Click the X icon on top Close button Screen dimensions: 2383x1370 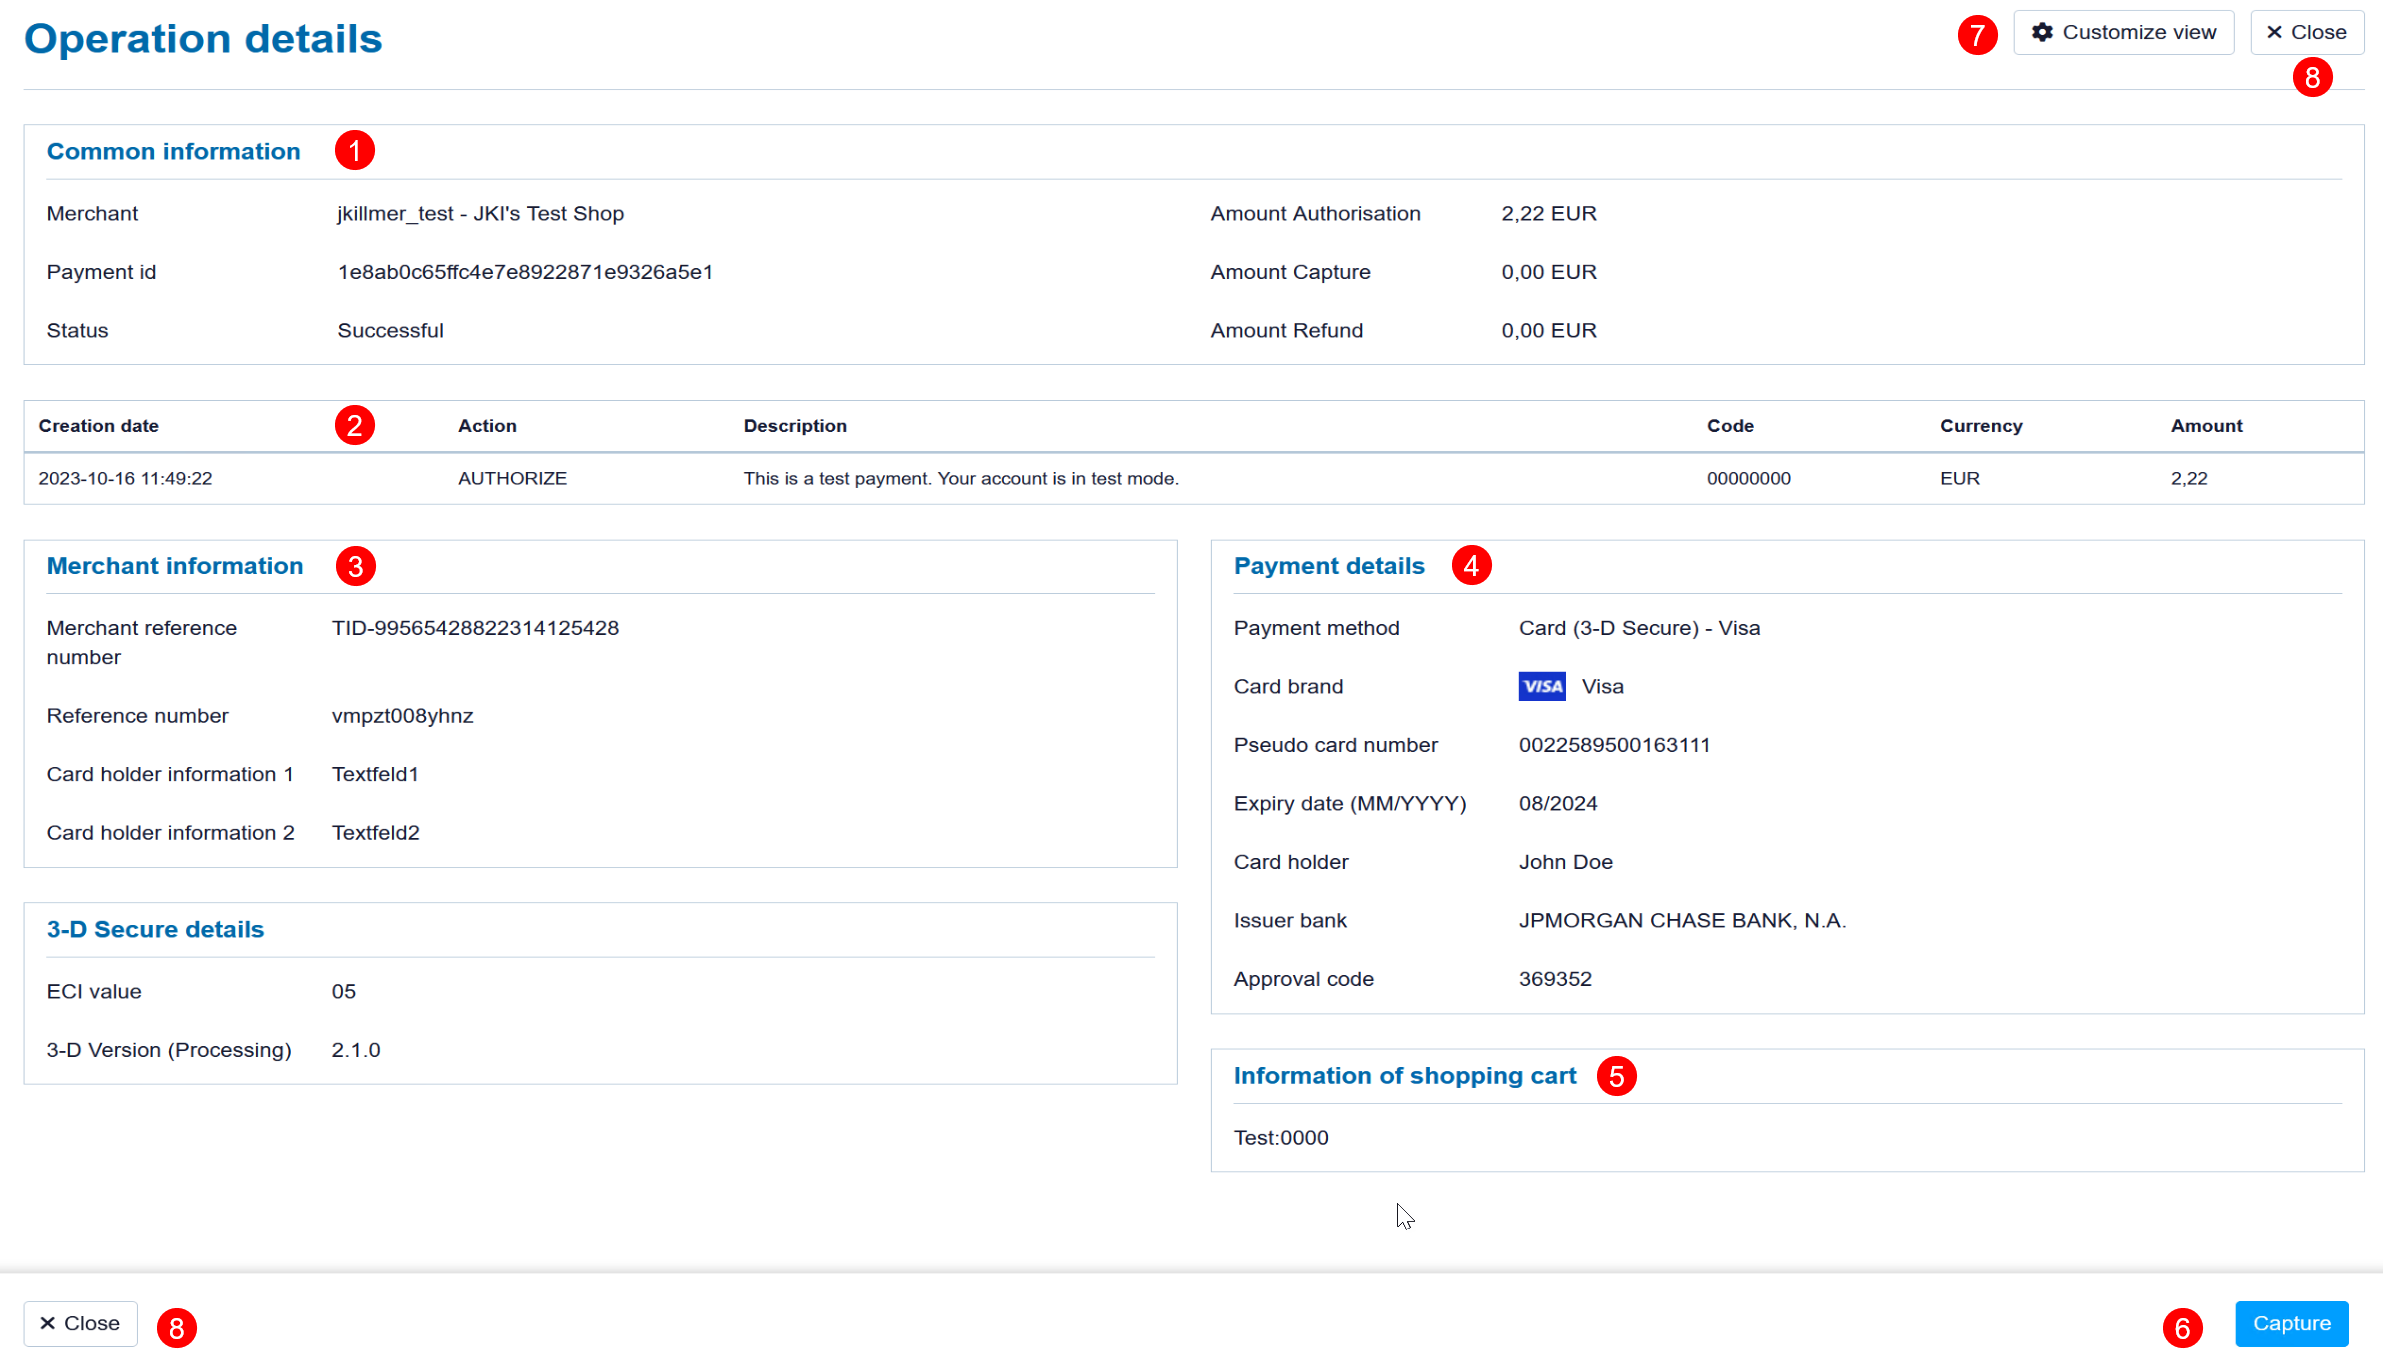click(2274, 33)
